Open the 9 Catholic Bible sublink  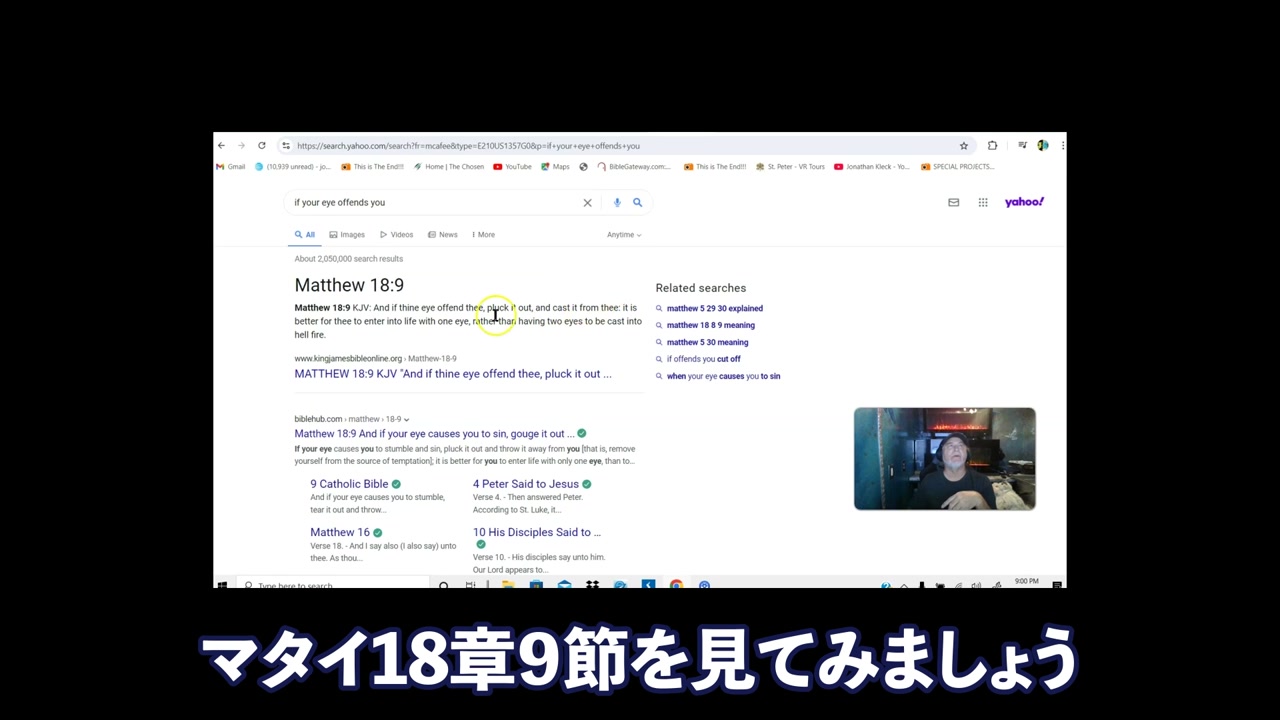pos(349,484)
